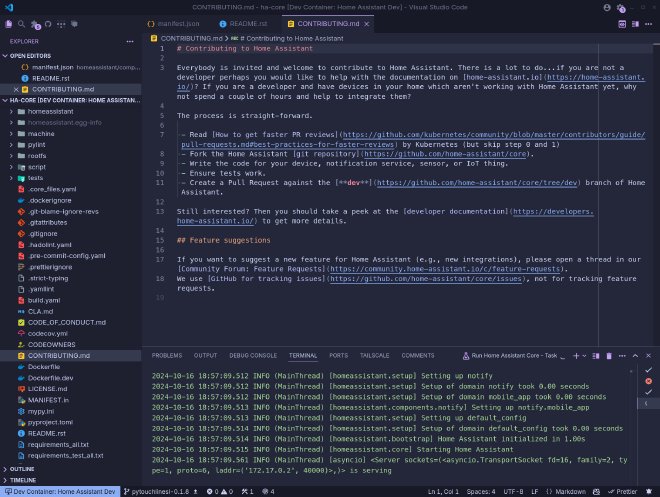Change encoding UTF-8

(513, 492)
